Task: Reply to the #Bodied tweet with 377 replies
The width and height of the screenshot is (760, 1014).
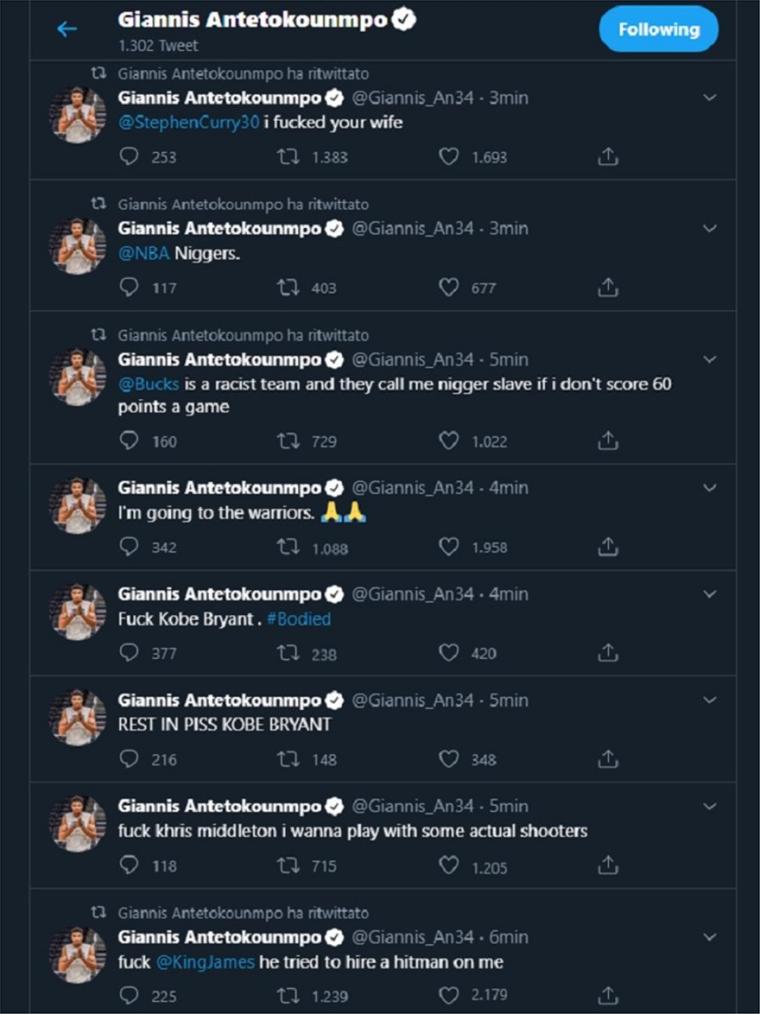Action: [x=129, y=653]
